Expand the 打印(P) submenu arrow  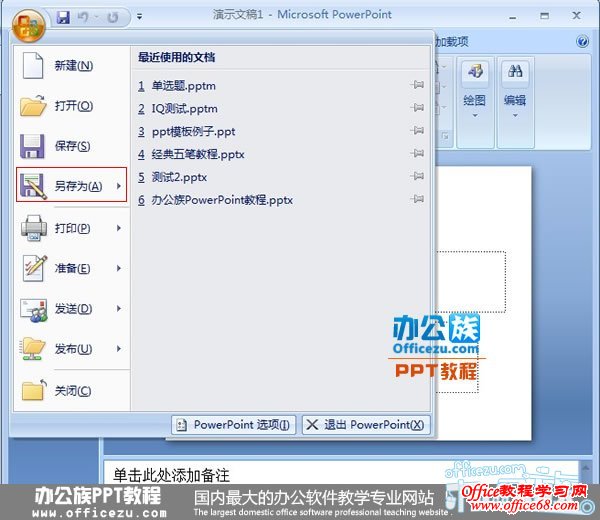coord(119,228)
